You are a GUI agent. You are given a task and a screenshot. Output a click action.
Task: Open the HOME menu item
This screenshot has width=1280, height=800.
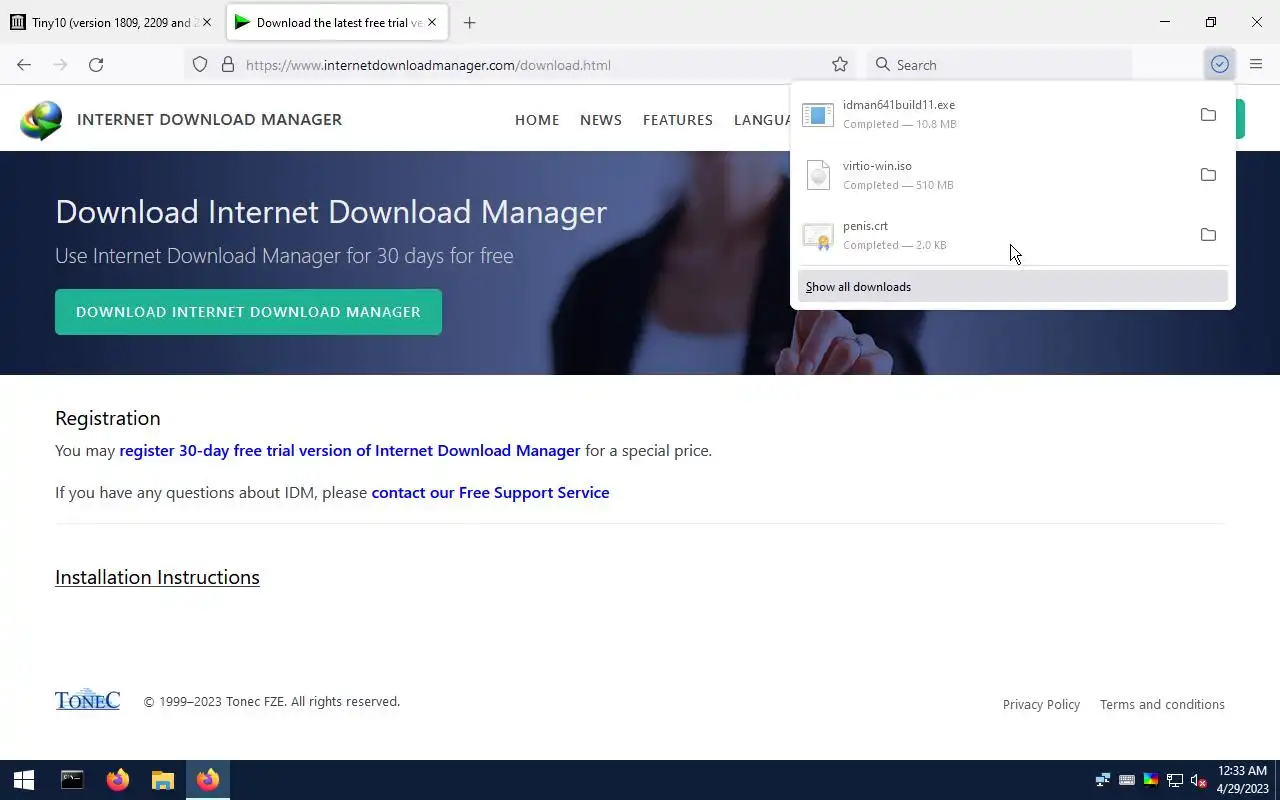[x=537, y=120]
